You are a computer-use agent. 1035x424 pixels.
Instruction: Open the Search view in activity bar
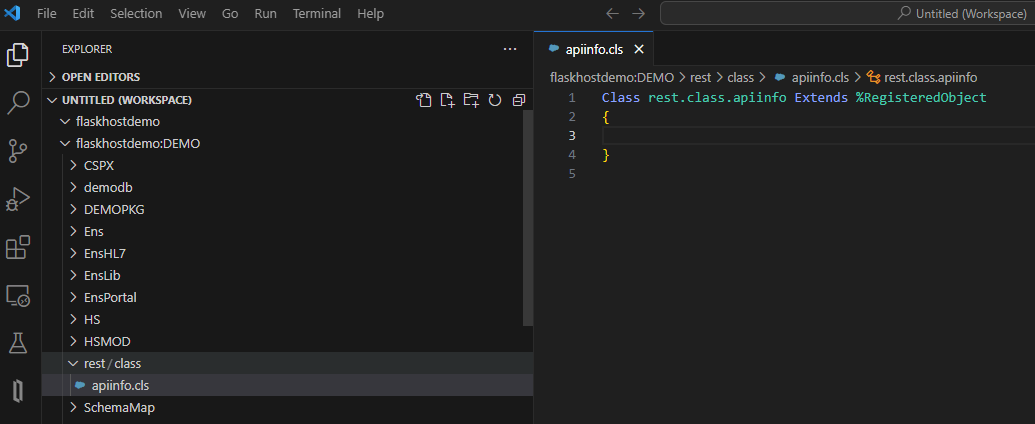(x=18, y=102)
